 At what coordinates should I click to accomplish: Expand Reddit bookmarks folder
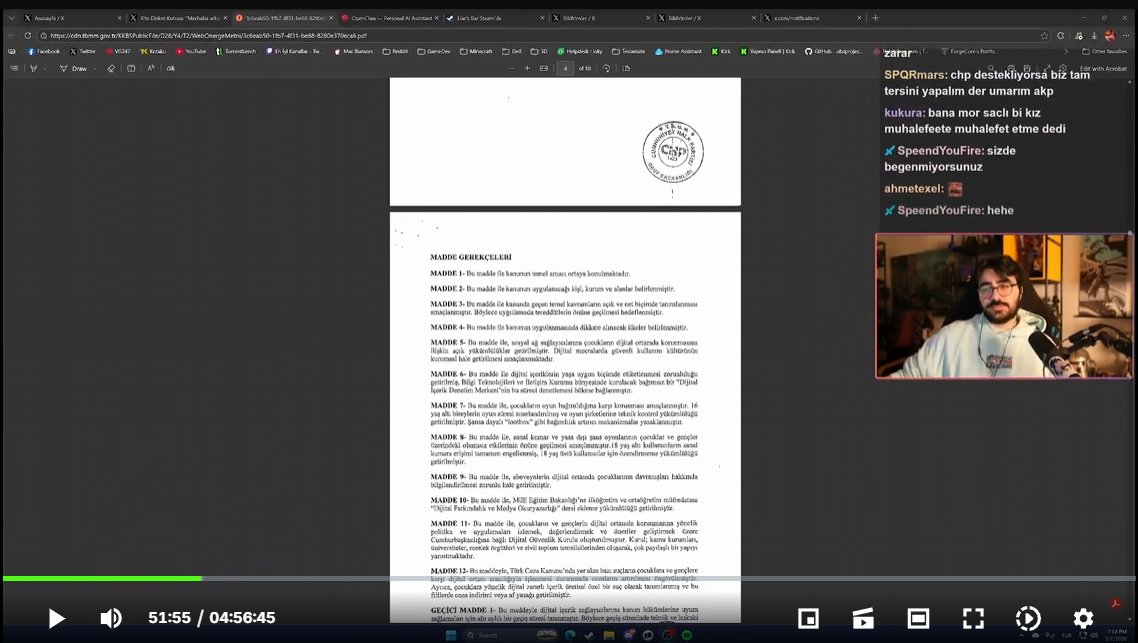click(395, 52)
